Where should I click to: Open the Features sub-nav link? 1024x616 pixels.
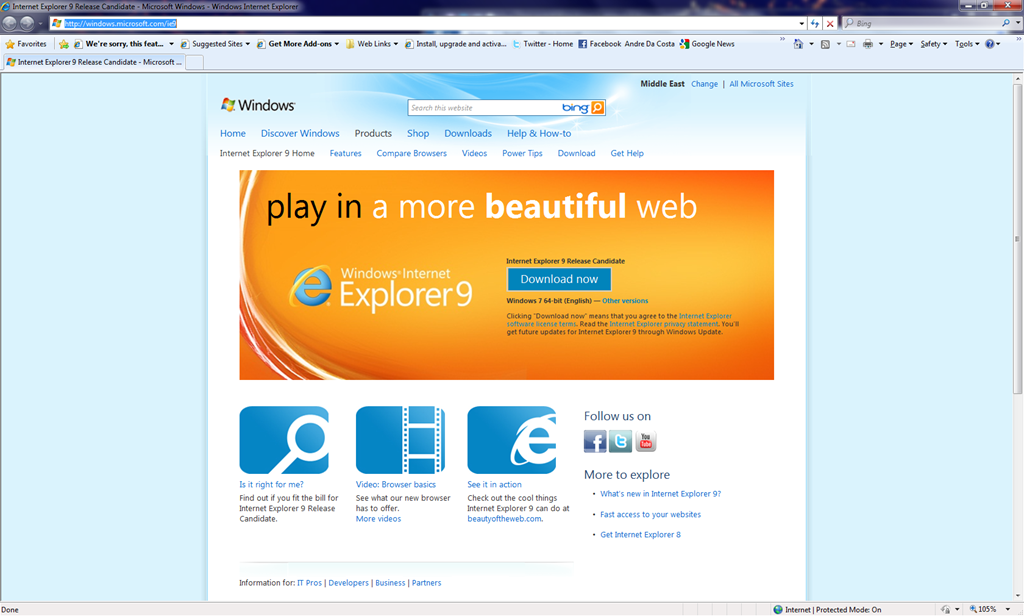click(345, 154)
